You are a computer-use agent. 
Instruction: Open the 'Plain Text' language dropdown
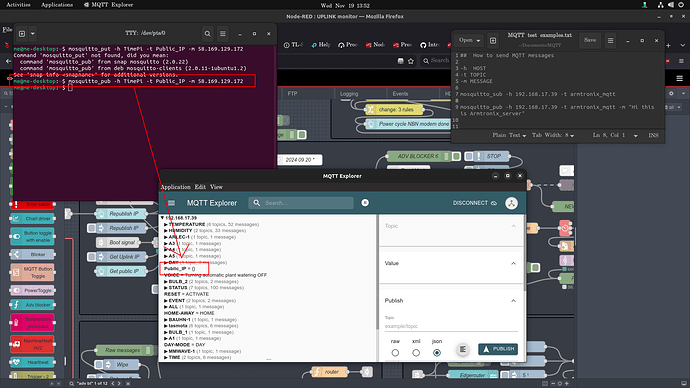509,135
